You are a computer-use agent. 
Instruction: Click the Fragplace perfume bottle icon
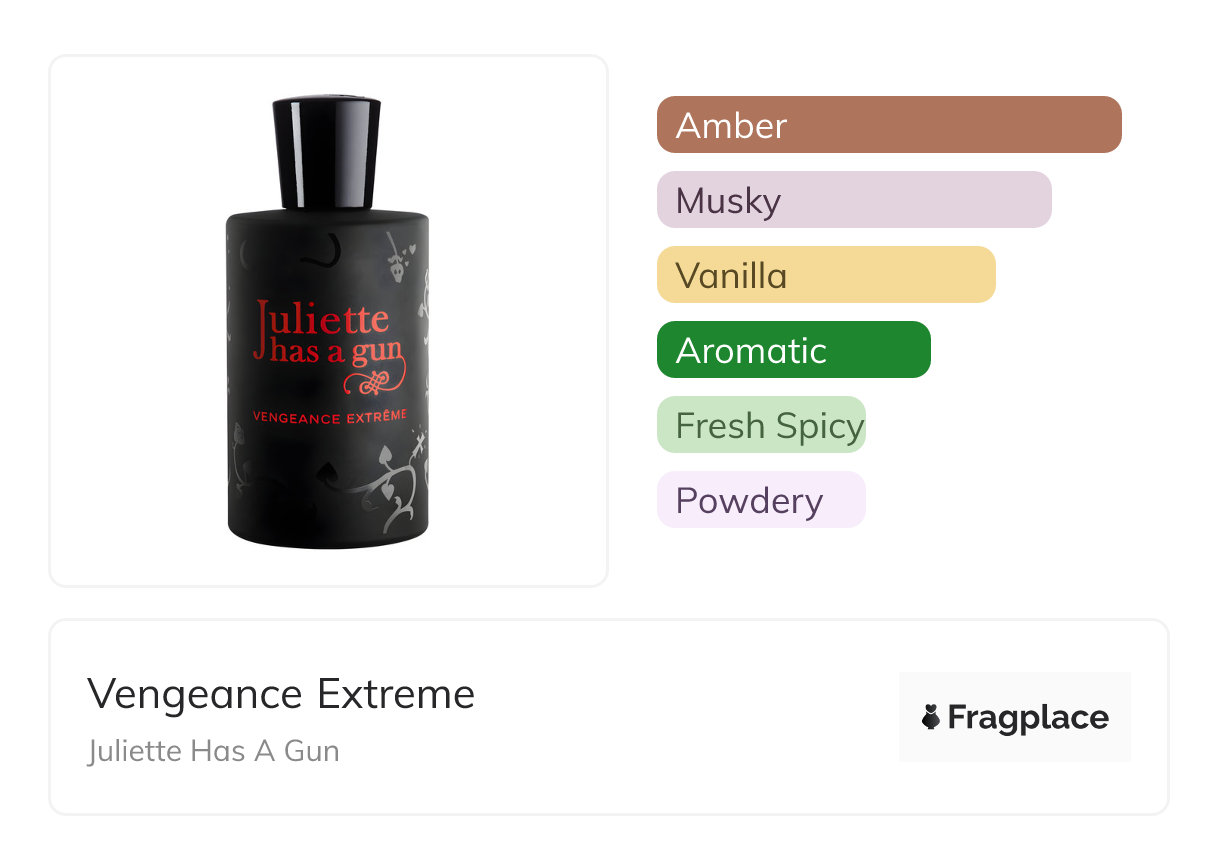(931, 717)
